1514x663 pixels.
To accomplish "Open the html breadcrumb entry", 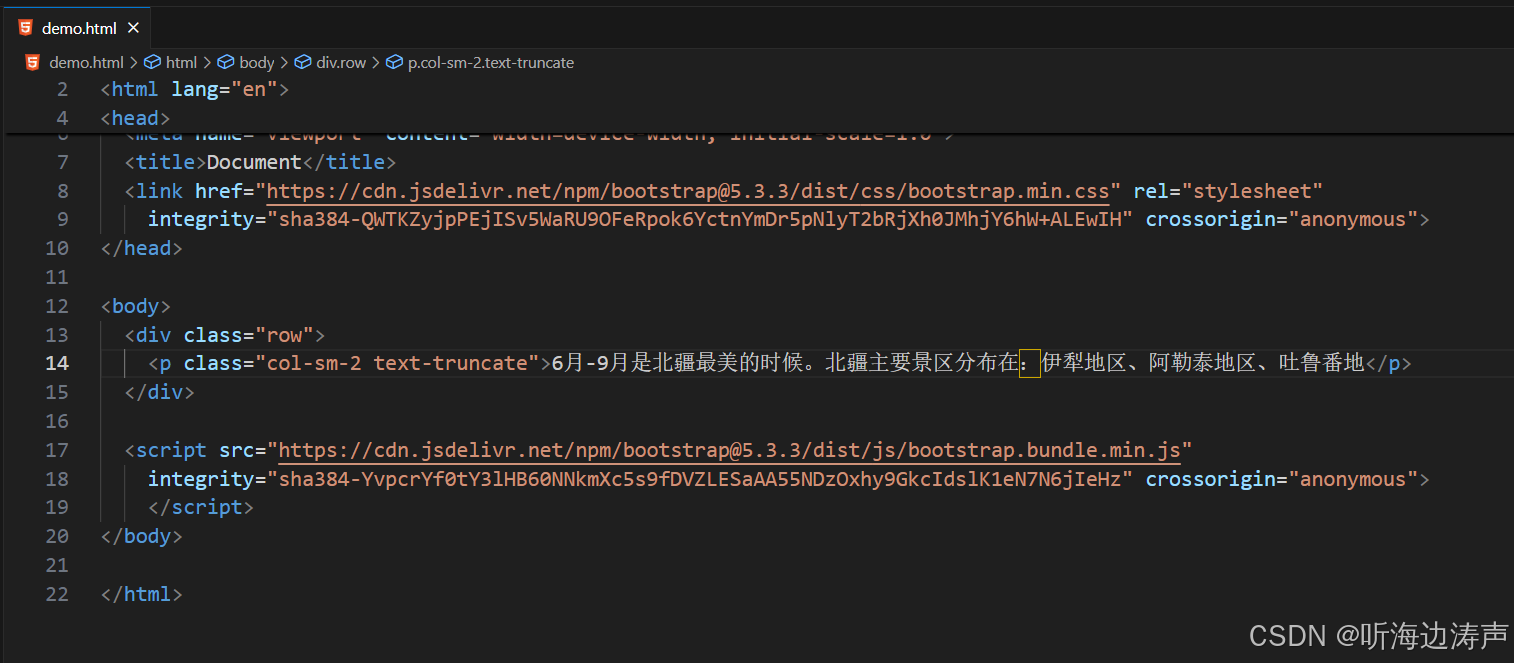I will [182, 62].
